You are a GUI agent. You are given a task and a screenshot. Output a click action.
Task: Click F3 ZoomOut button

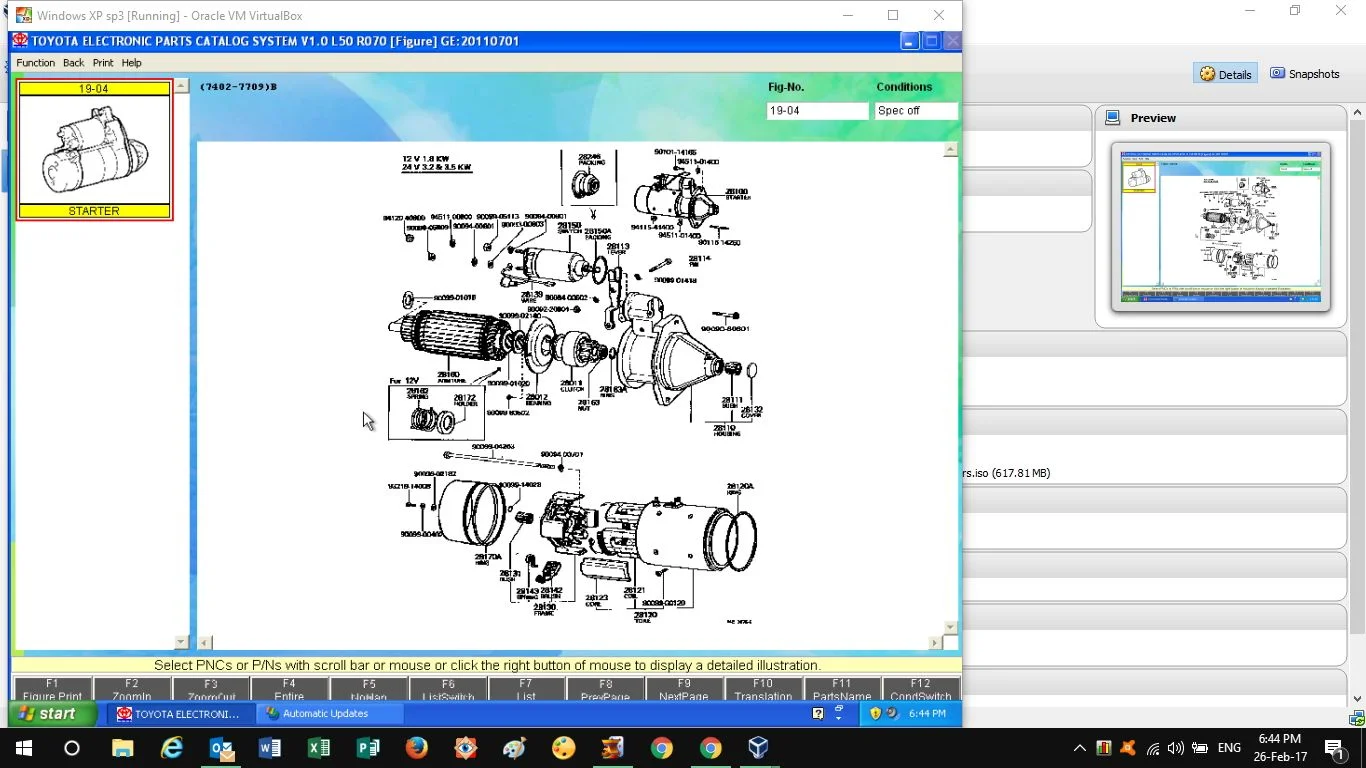tap(211, 690)
